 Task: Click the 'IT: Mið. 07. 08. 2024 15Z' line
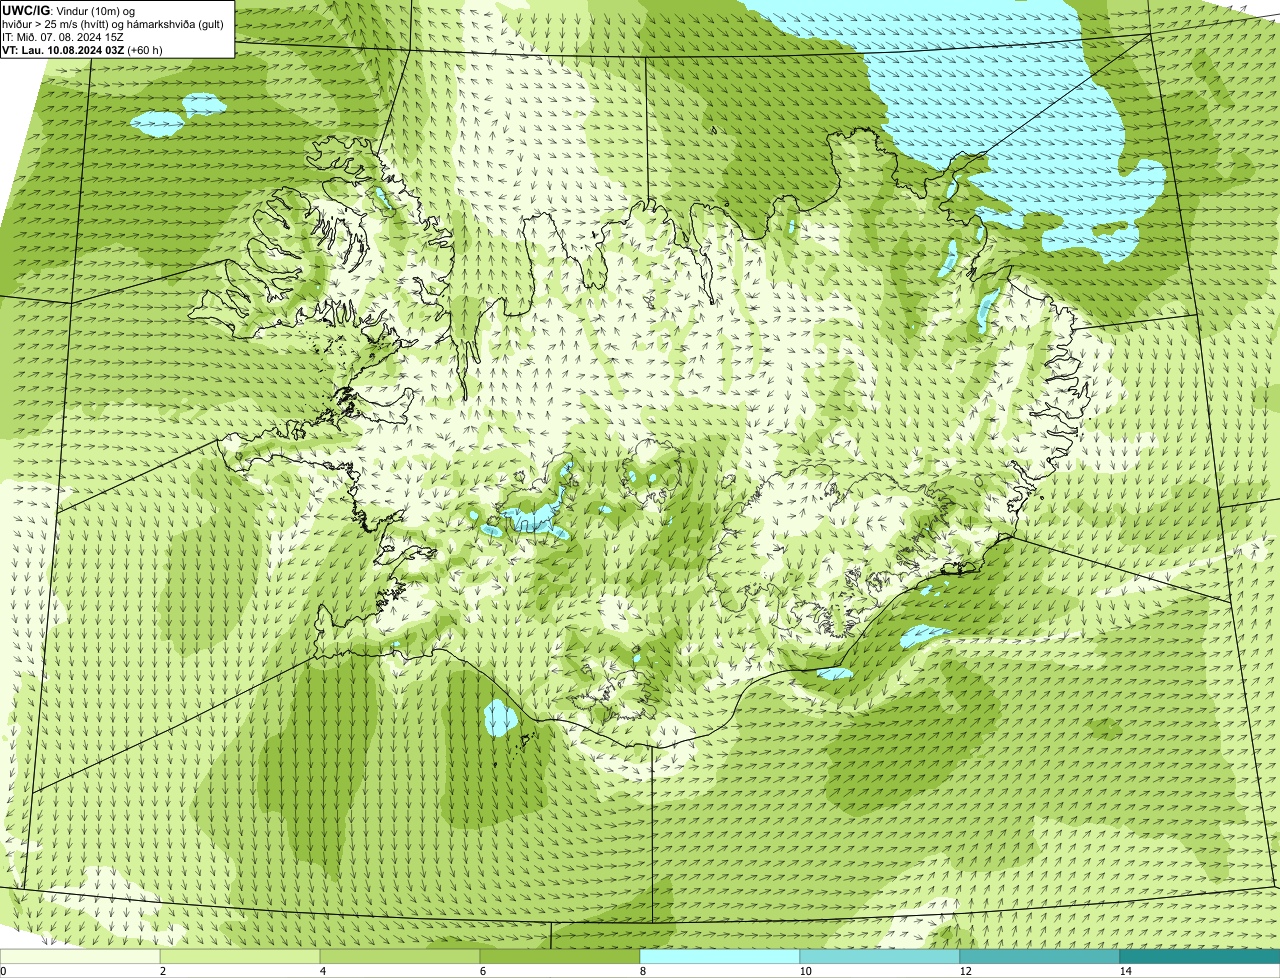coord(63,36)
